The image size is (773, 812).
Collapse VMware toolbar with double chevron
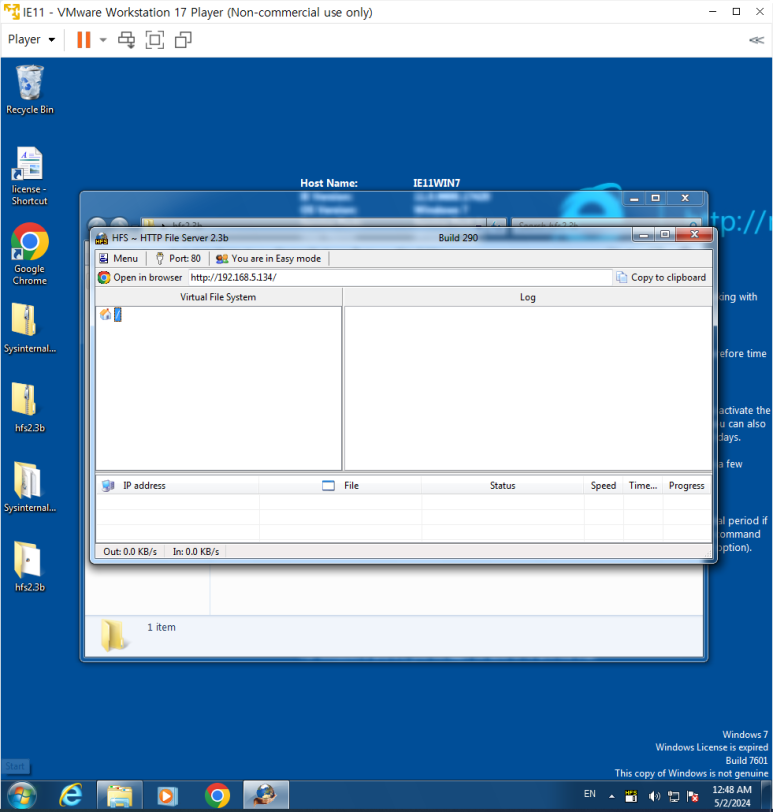coord(756,40)
